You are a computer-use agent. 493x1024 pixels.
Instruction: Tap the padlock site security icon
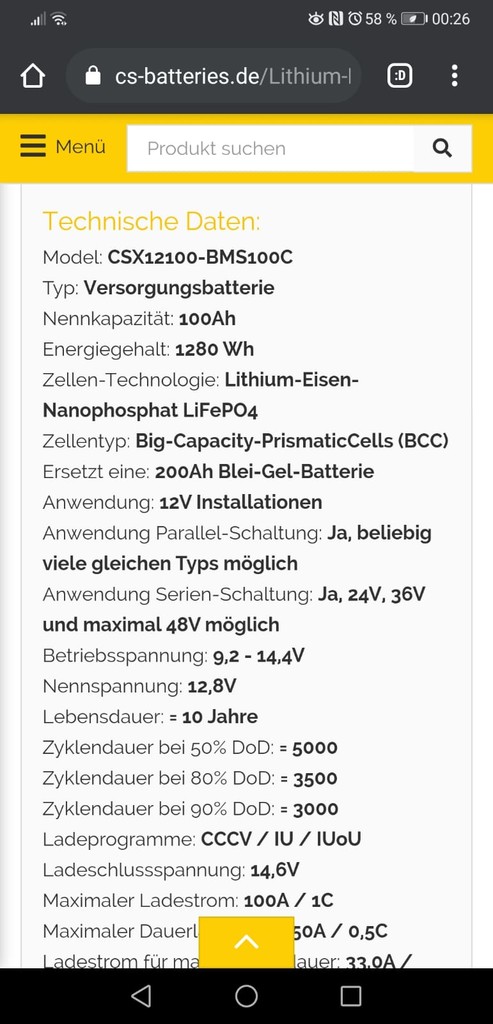tap(93, 76)
